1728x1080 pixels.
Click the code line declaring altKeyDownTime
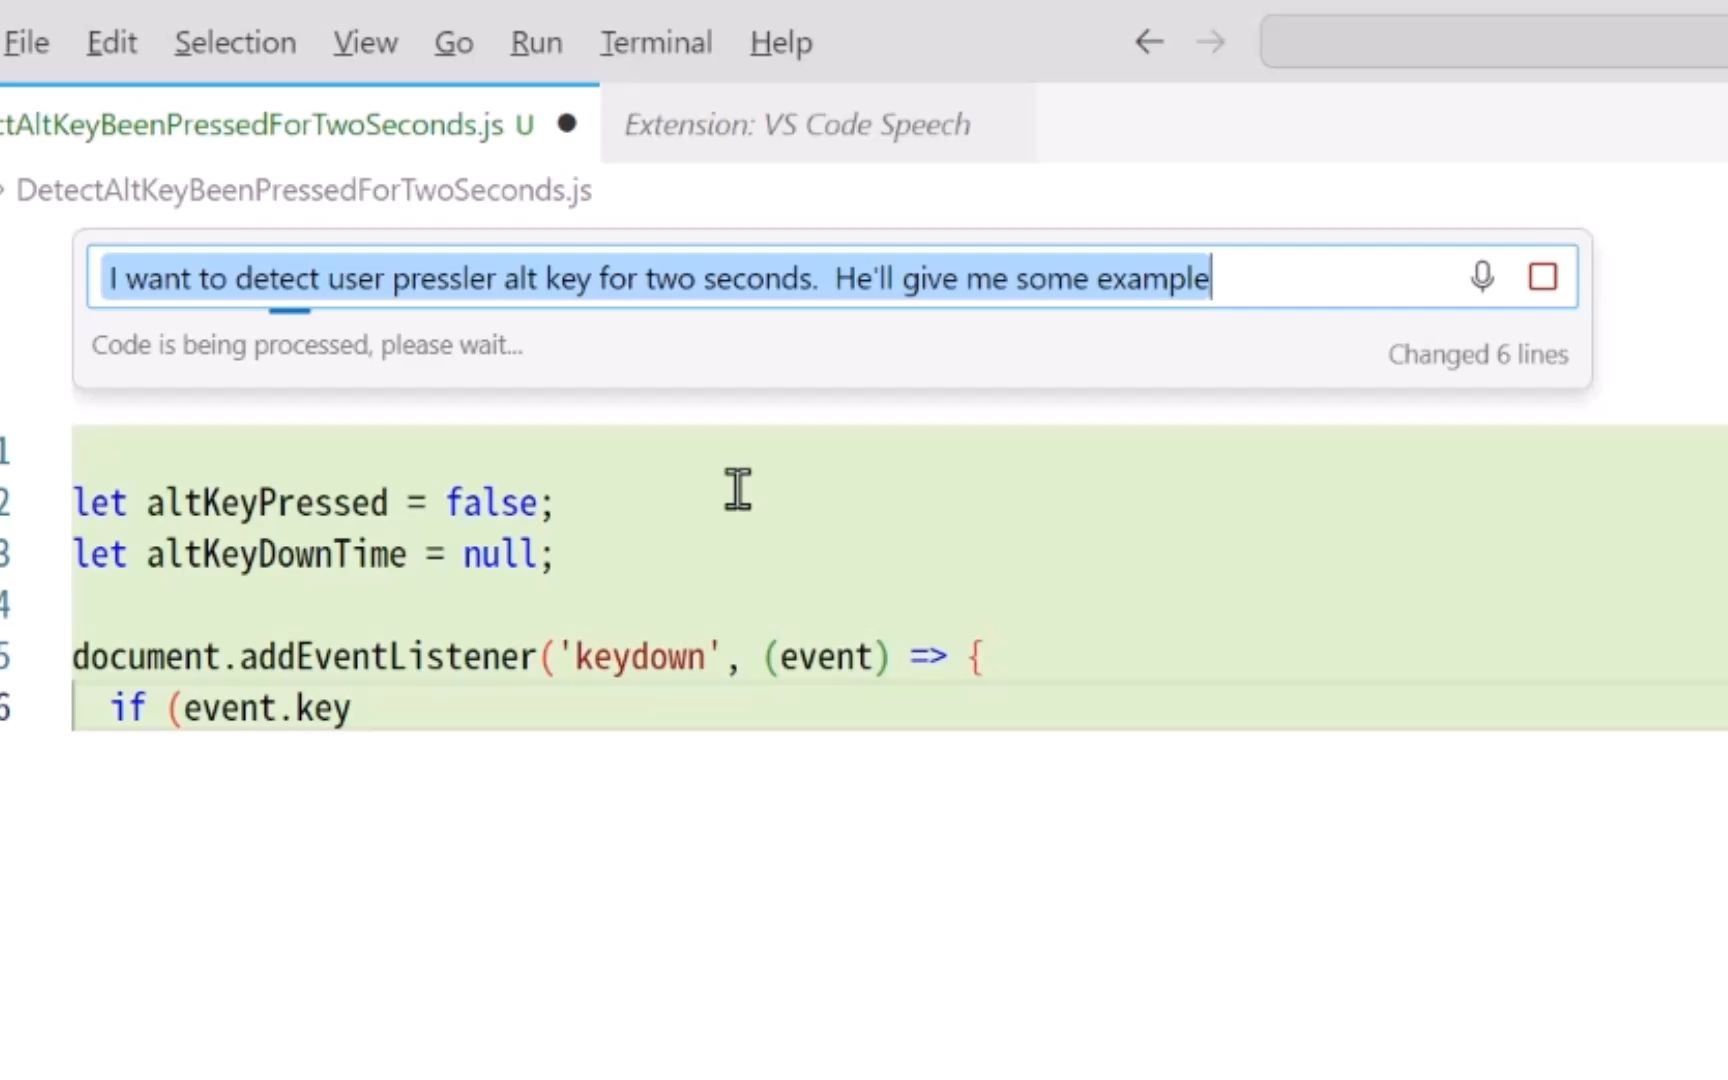pyautogui.click(x=312, y=554)
